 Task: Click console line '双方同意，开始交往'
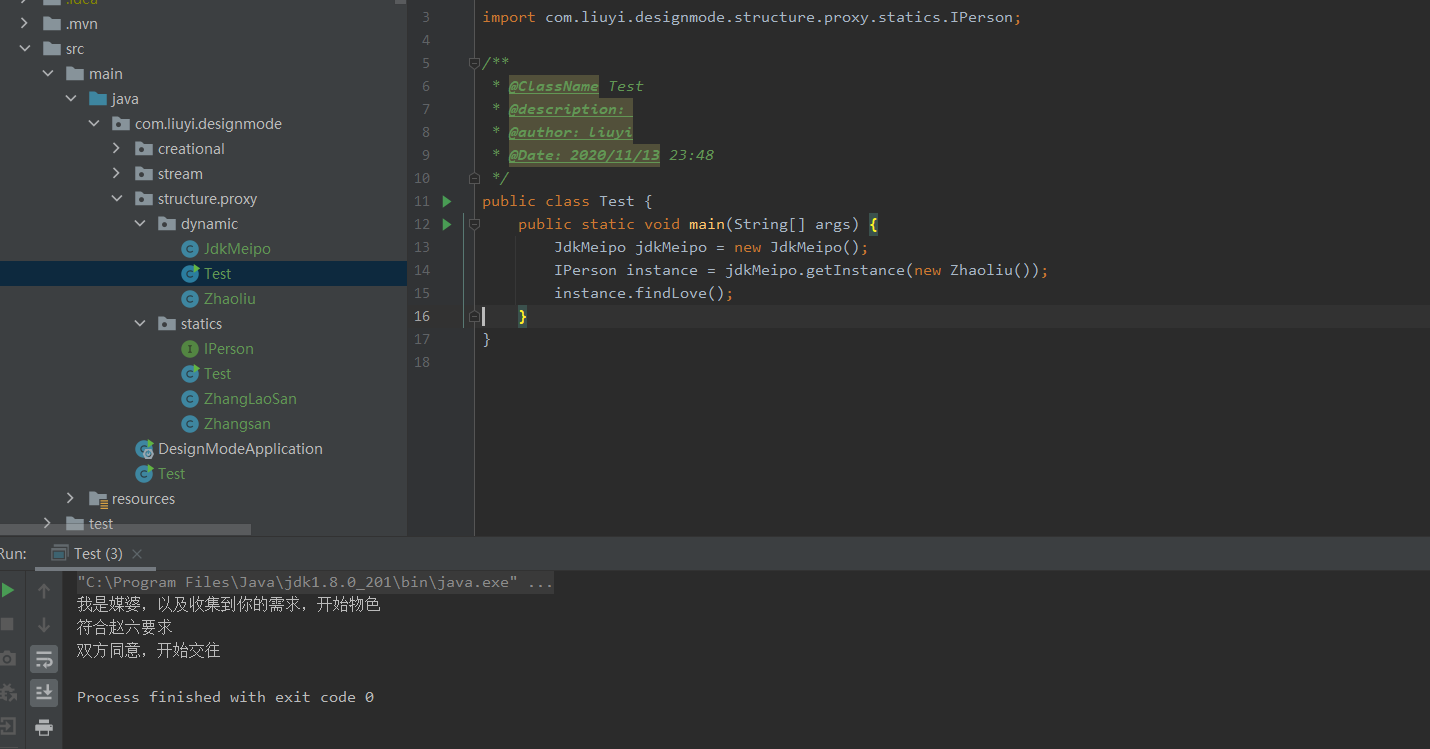click(x=149, y=651)
